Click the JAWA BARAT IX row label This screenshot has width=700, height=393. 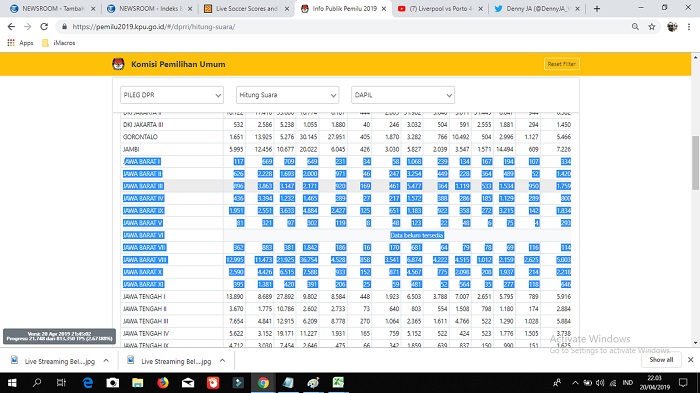coord(143,210)
